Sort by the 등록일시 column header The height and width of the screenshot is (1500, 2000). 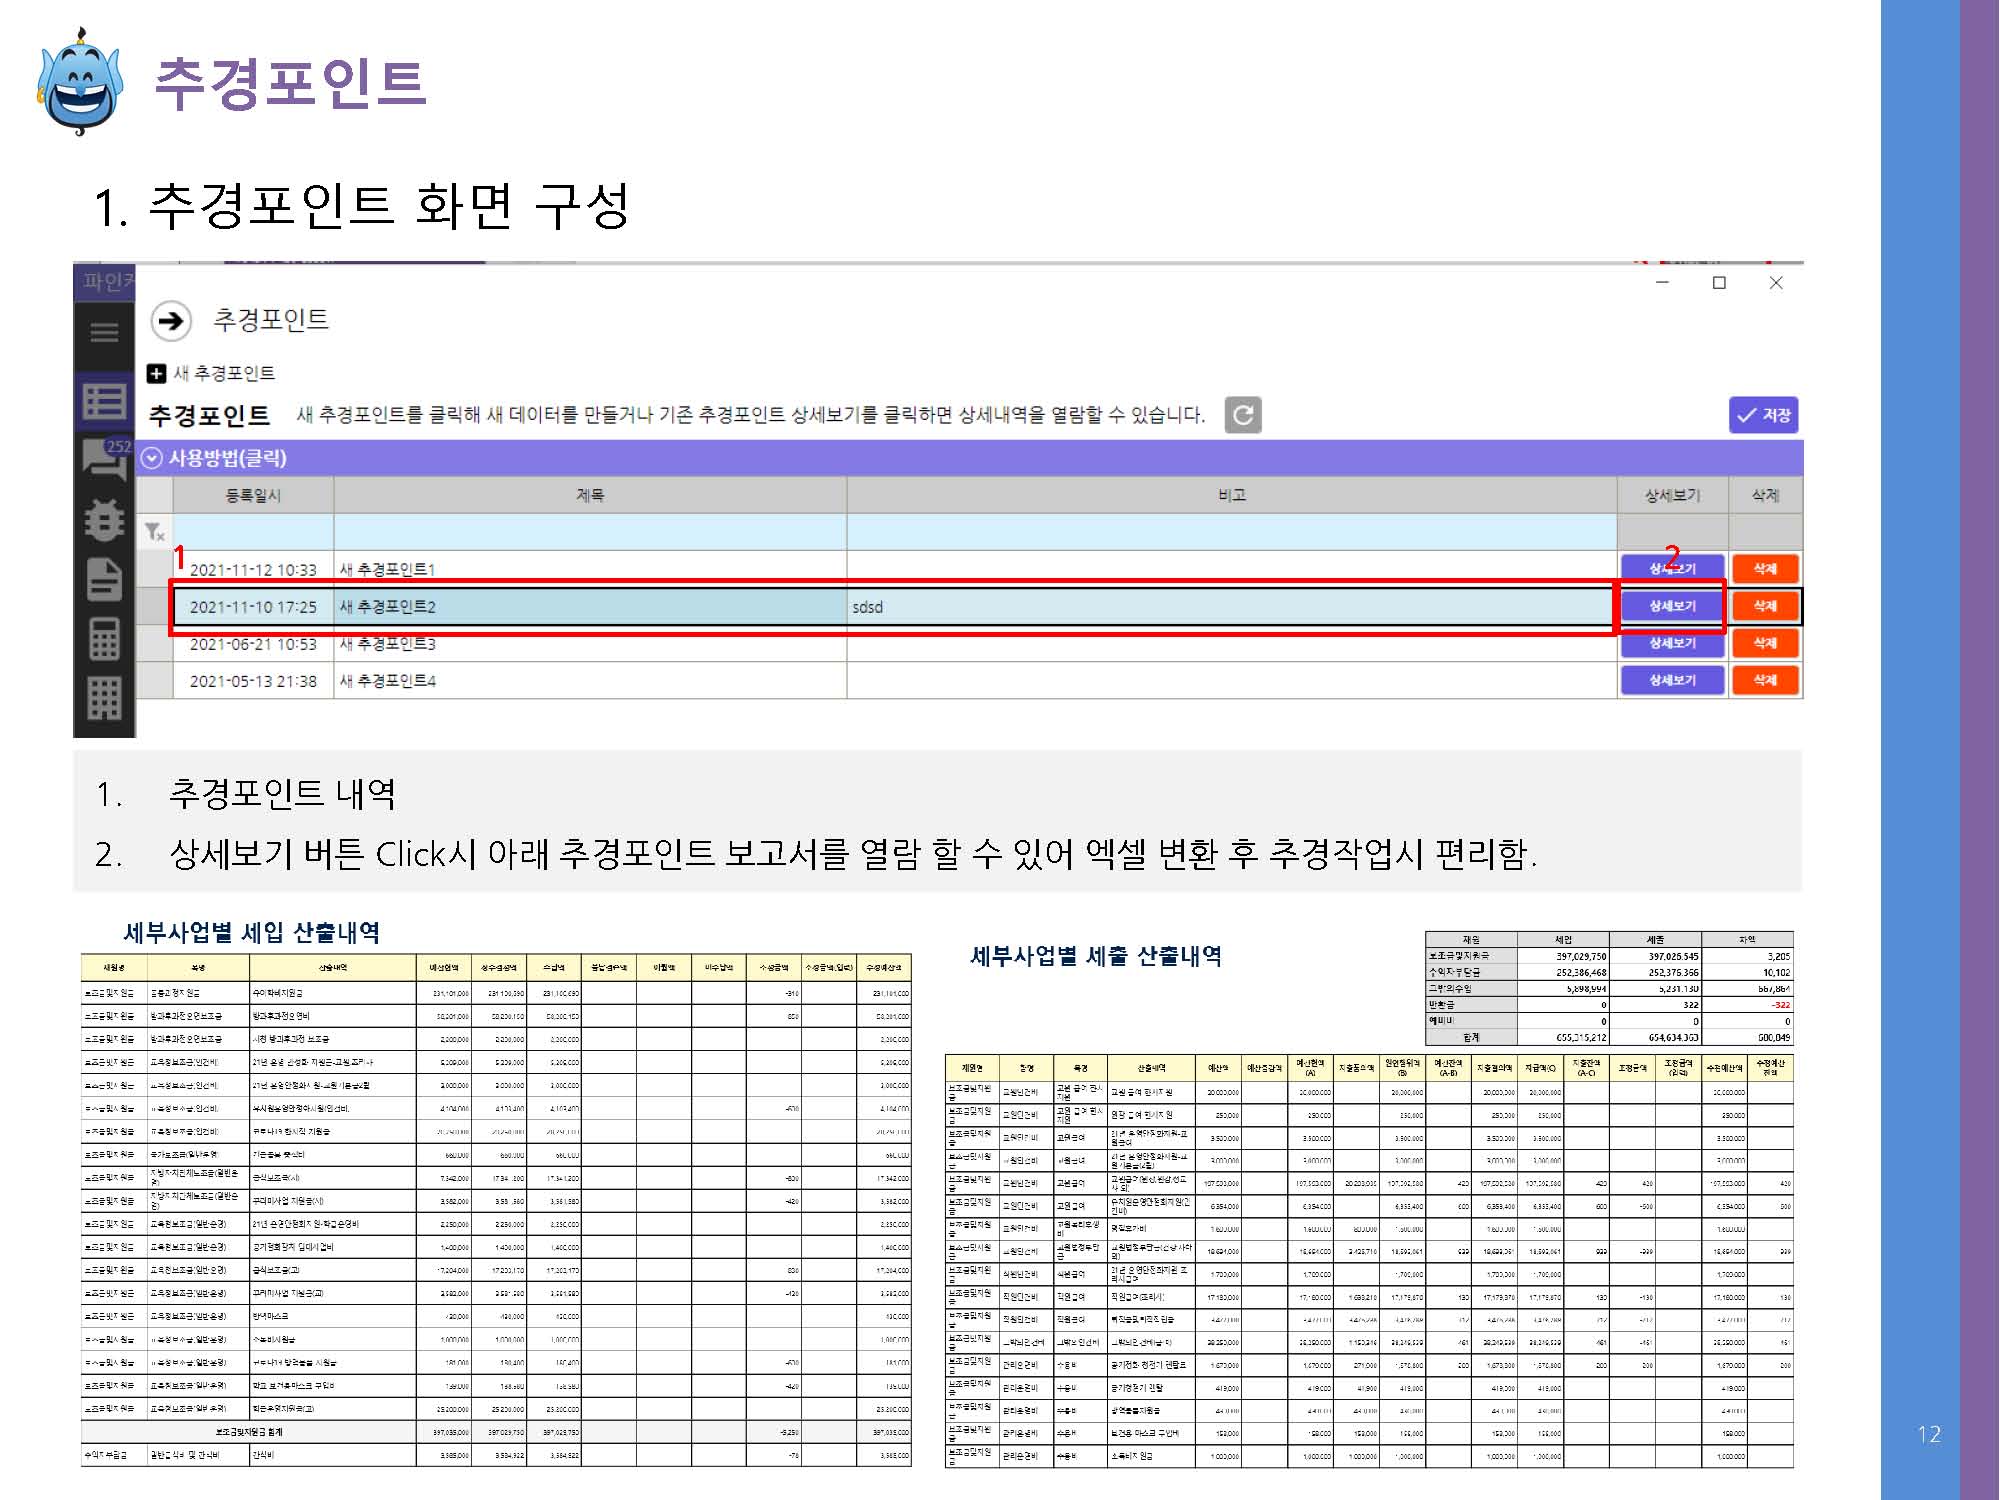253,495
